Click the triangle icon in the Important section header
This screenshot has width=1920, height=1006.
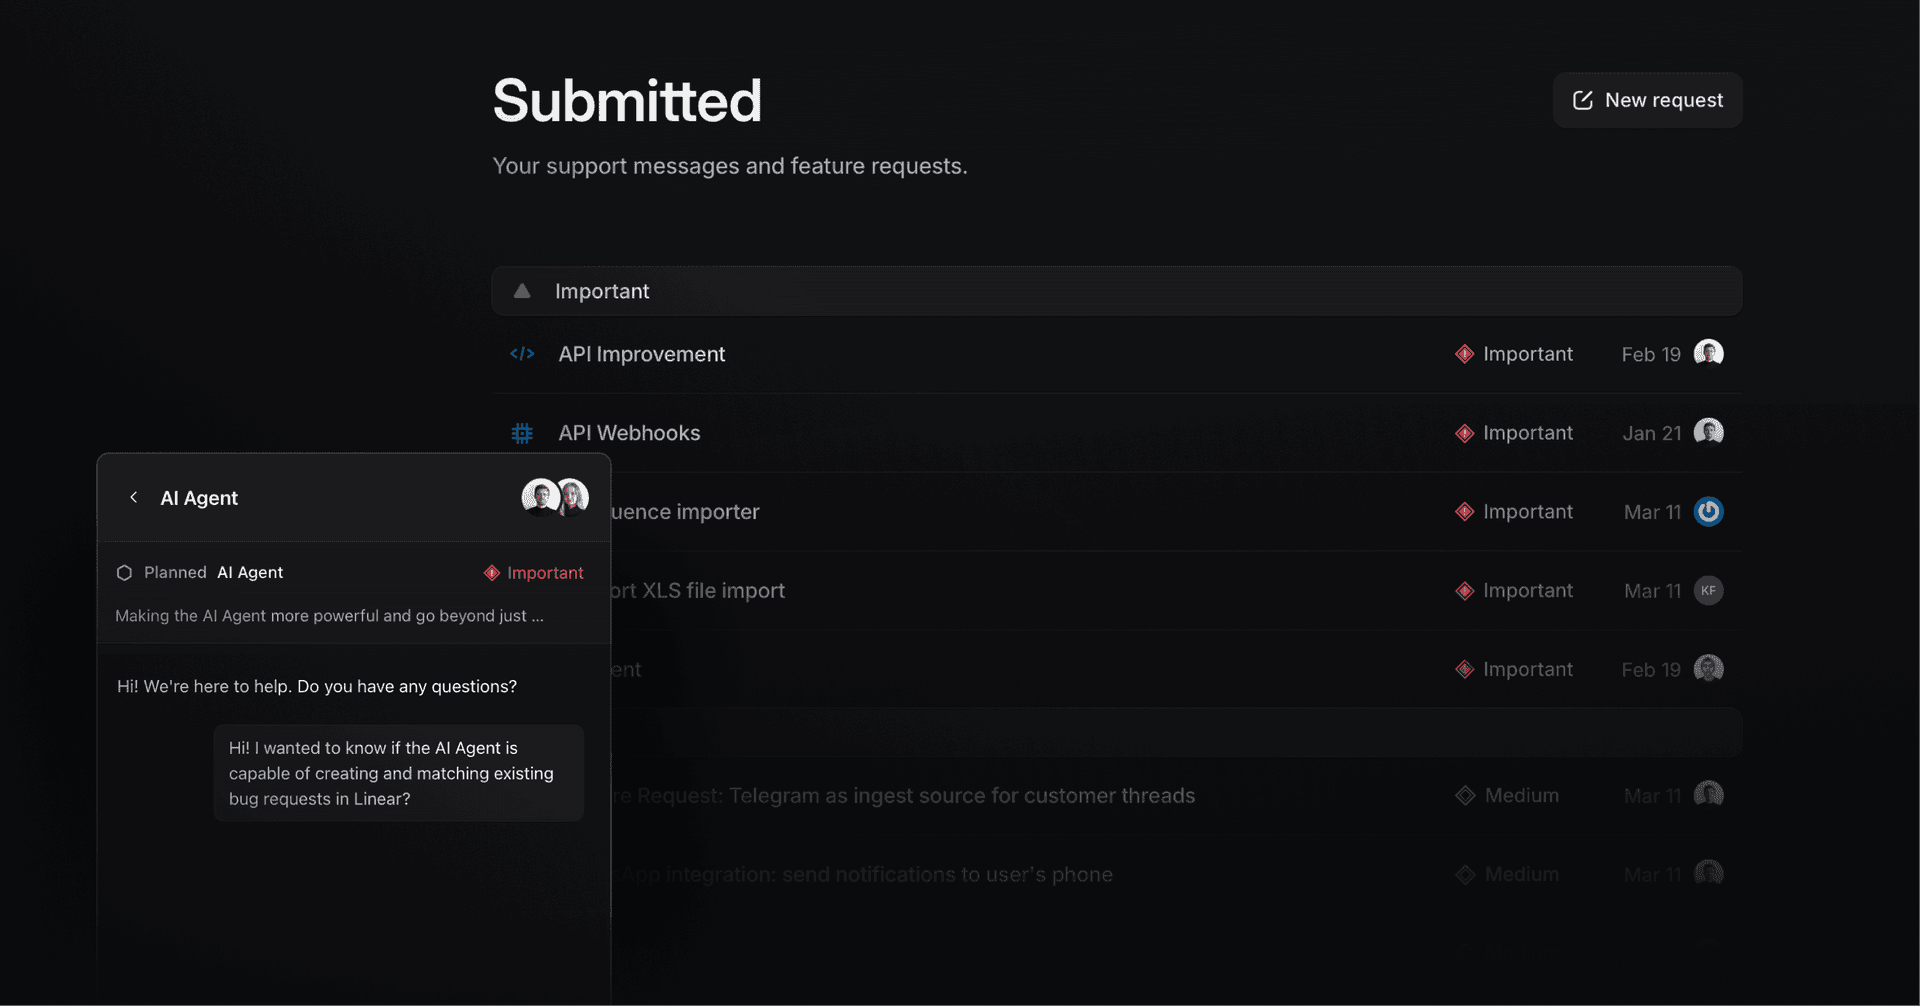522,290
